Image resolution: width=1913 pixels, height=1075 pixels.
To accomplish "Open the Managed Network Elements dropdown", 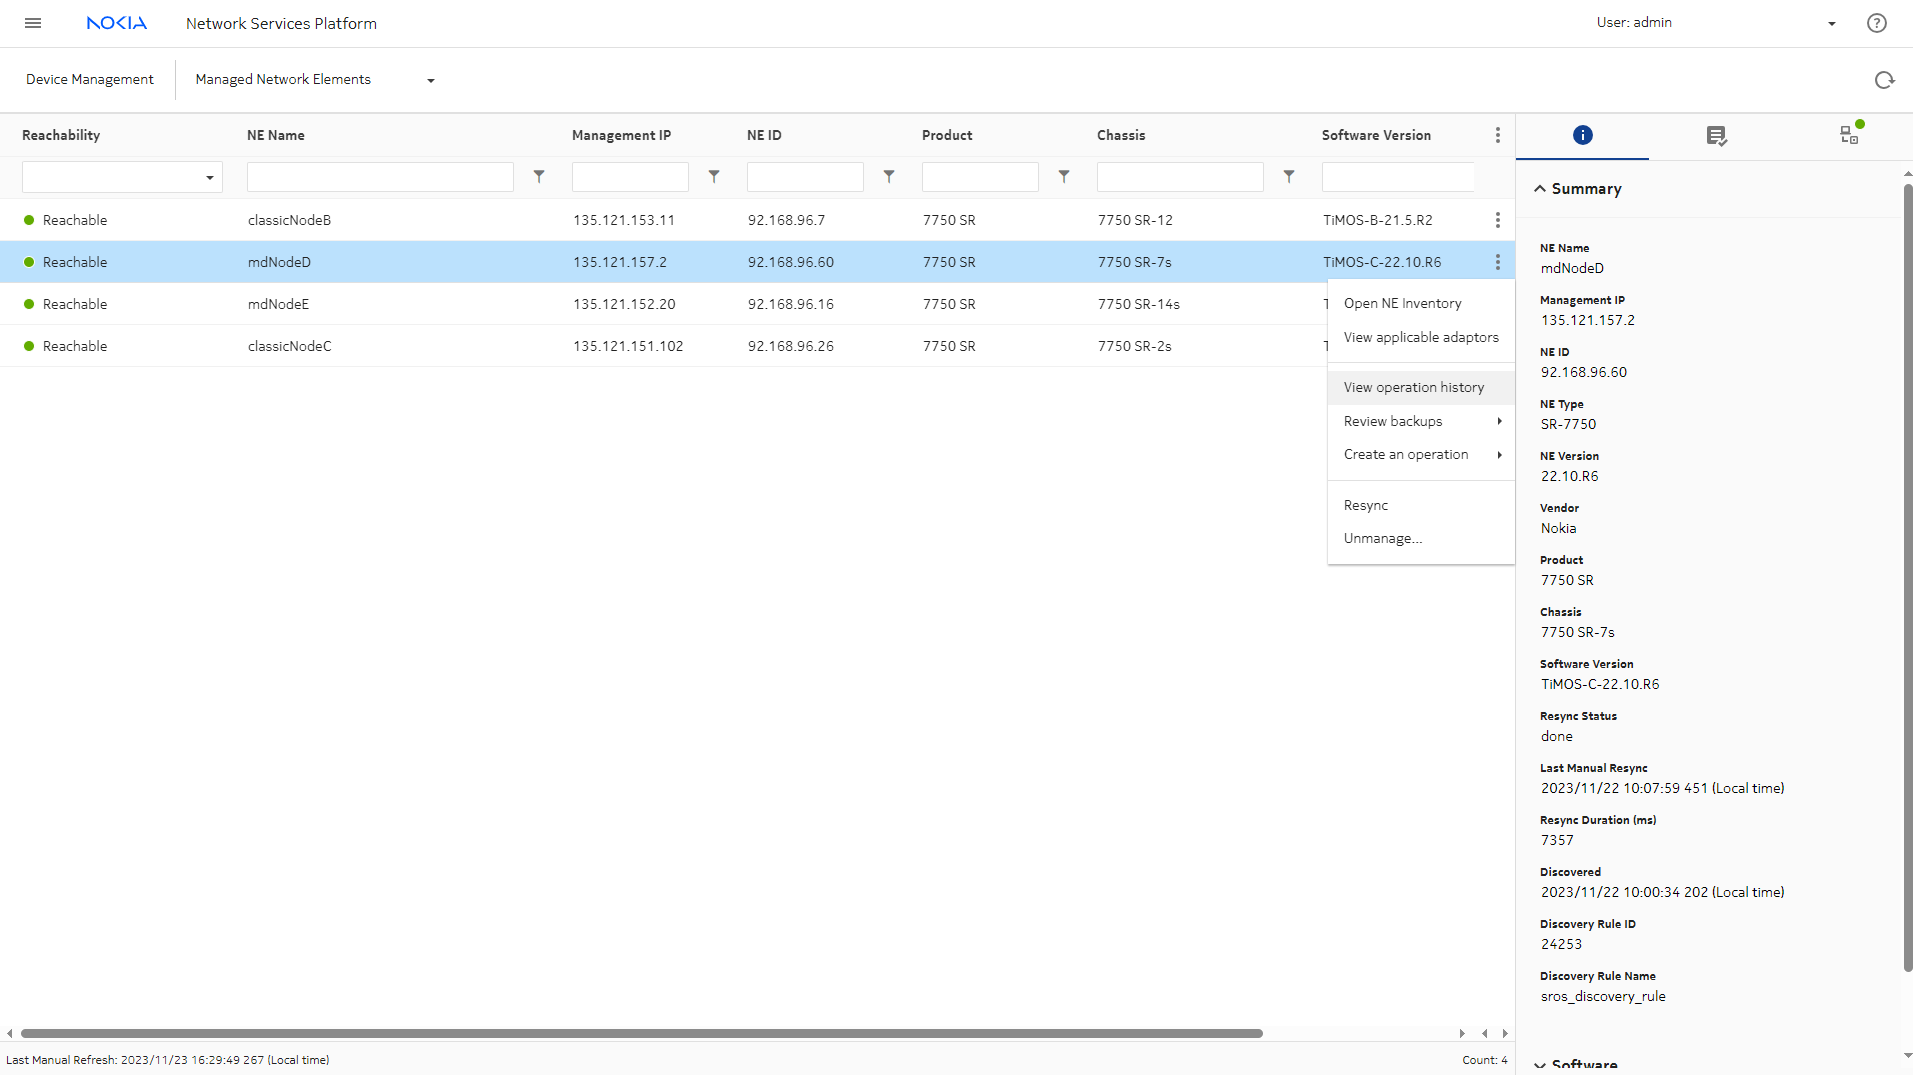I will 431,80.
